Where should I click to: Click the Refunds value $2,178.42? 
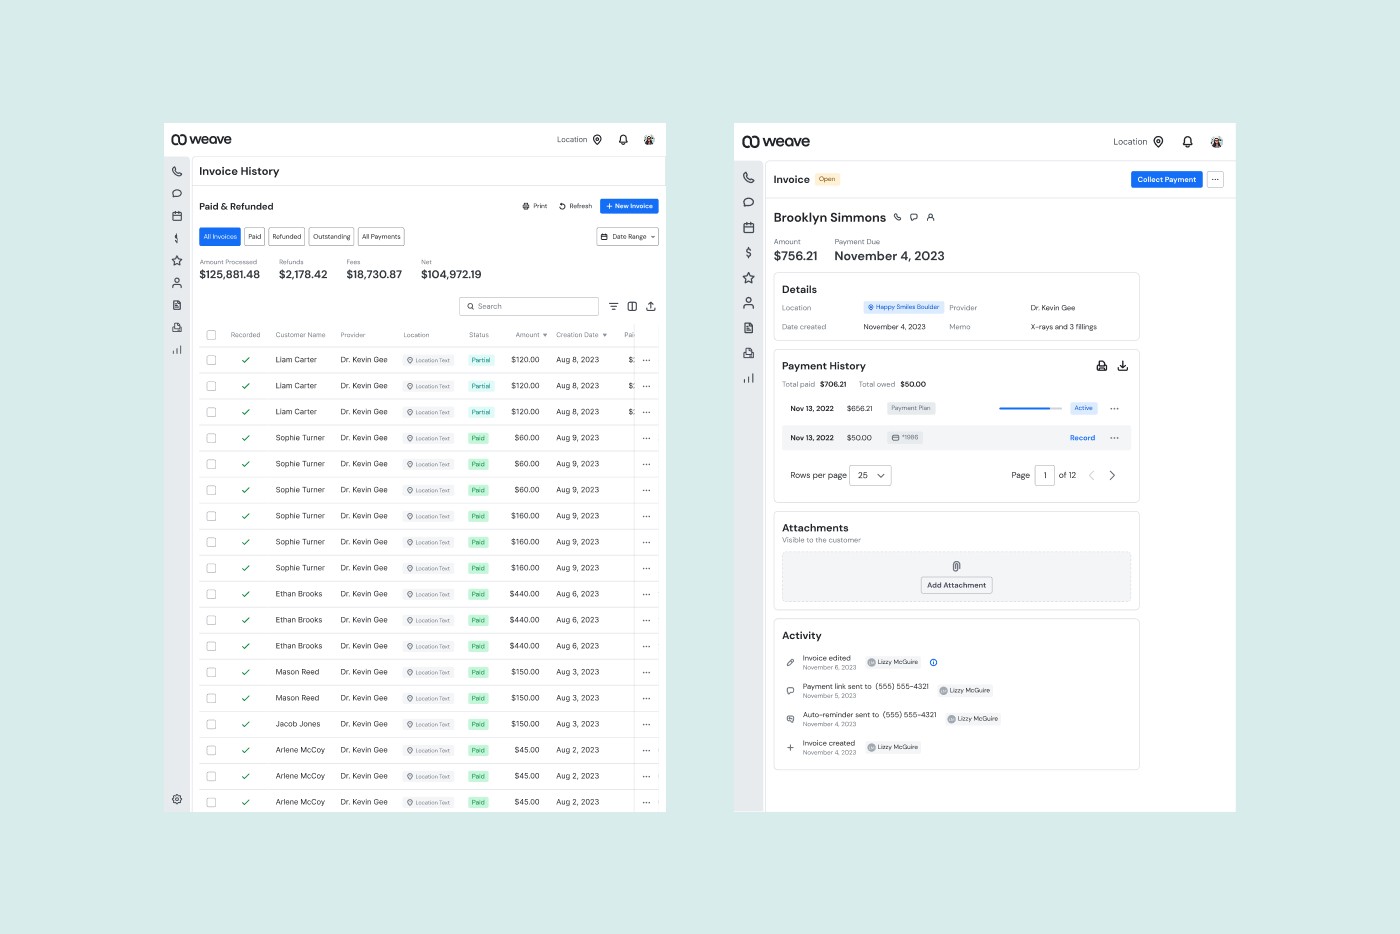(303, 274)
